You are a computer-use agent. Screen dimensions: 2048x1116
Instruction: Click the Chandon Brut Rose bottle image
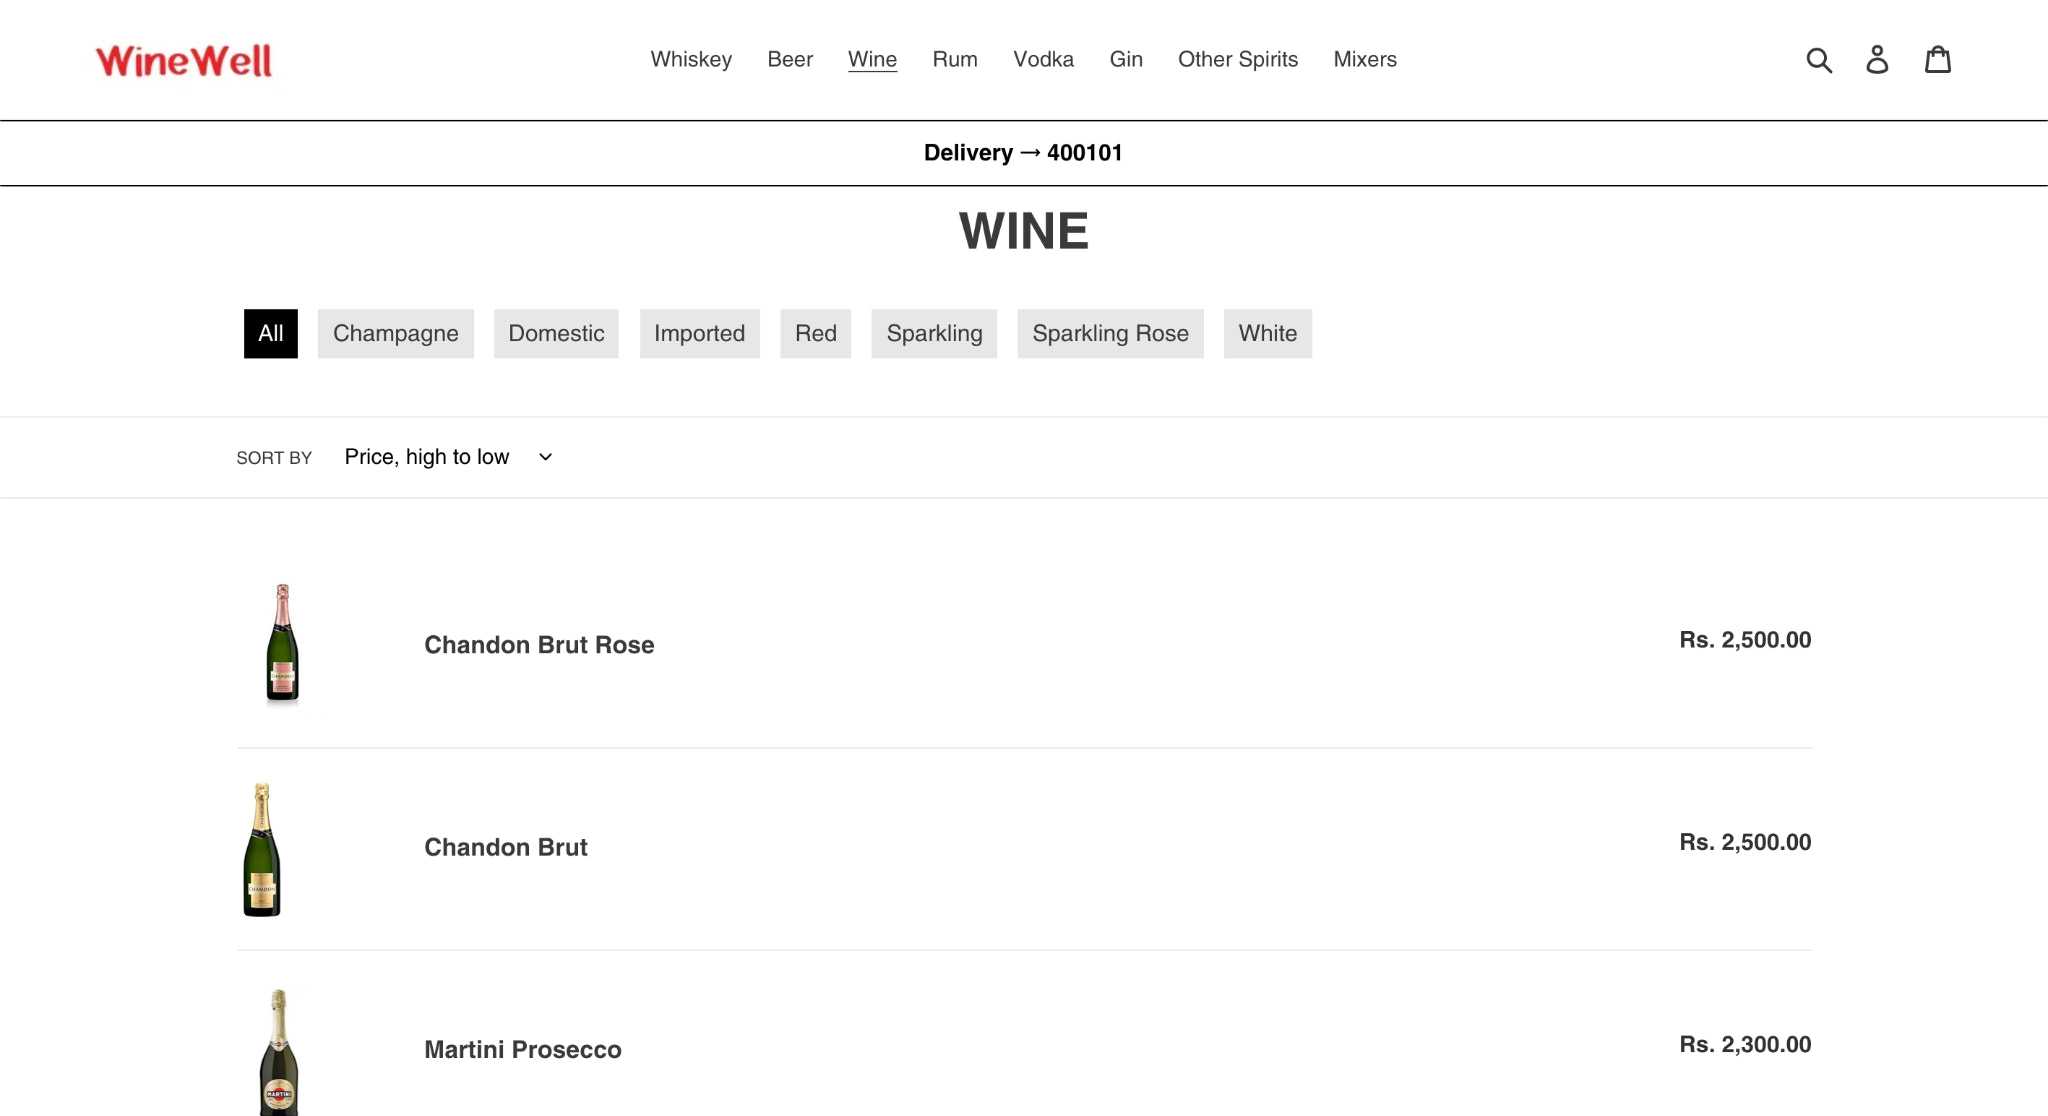click(283, 644)
